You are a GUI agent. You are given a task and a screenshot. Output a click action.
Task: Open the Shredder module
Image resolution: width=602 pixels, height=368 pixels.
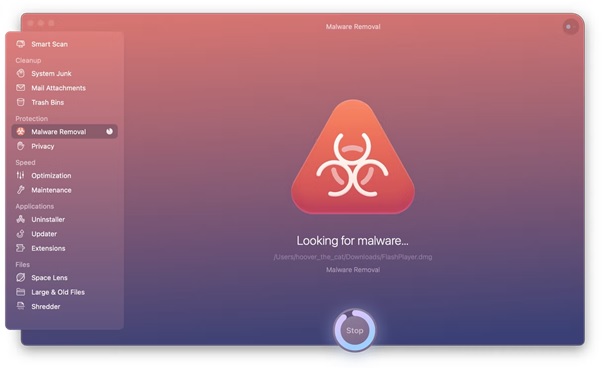pos(64,306)
